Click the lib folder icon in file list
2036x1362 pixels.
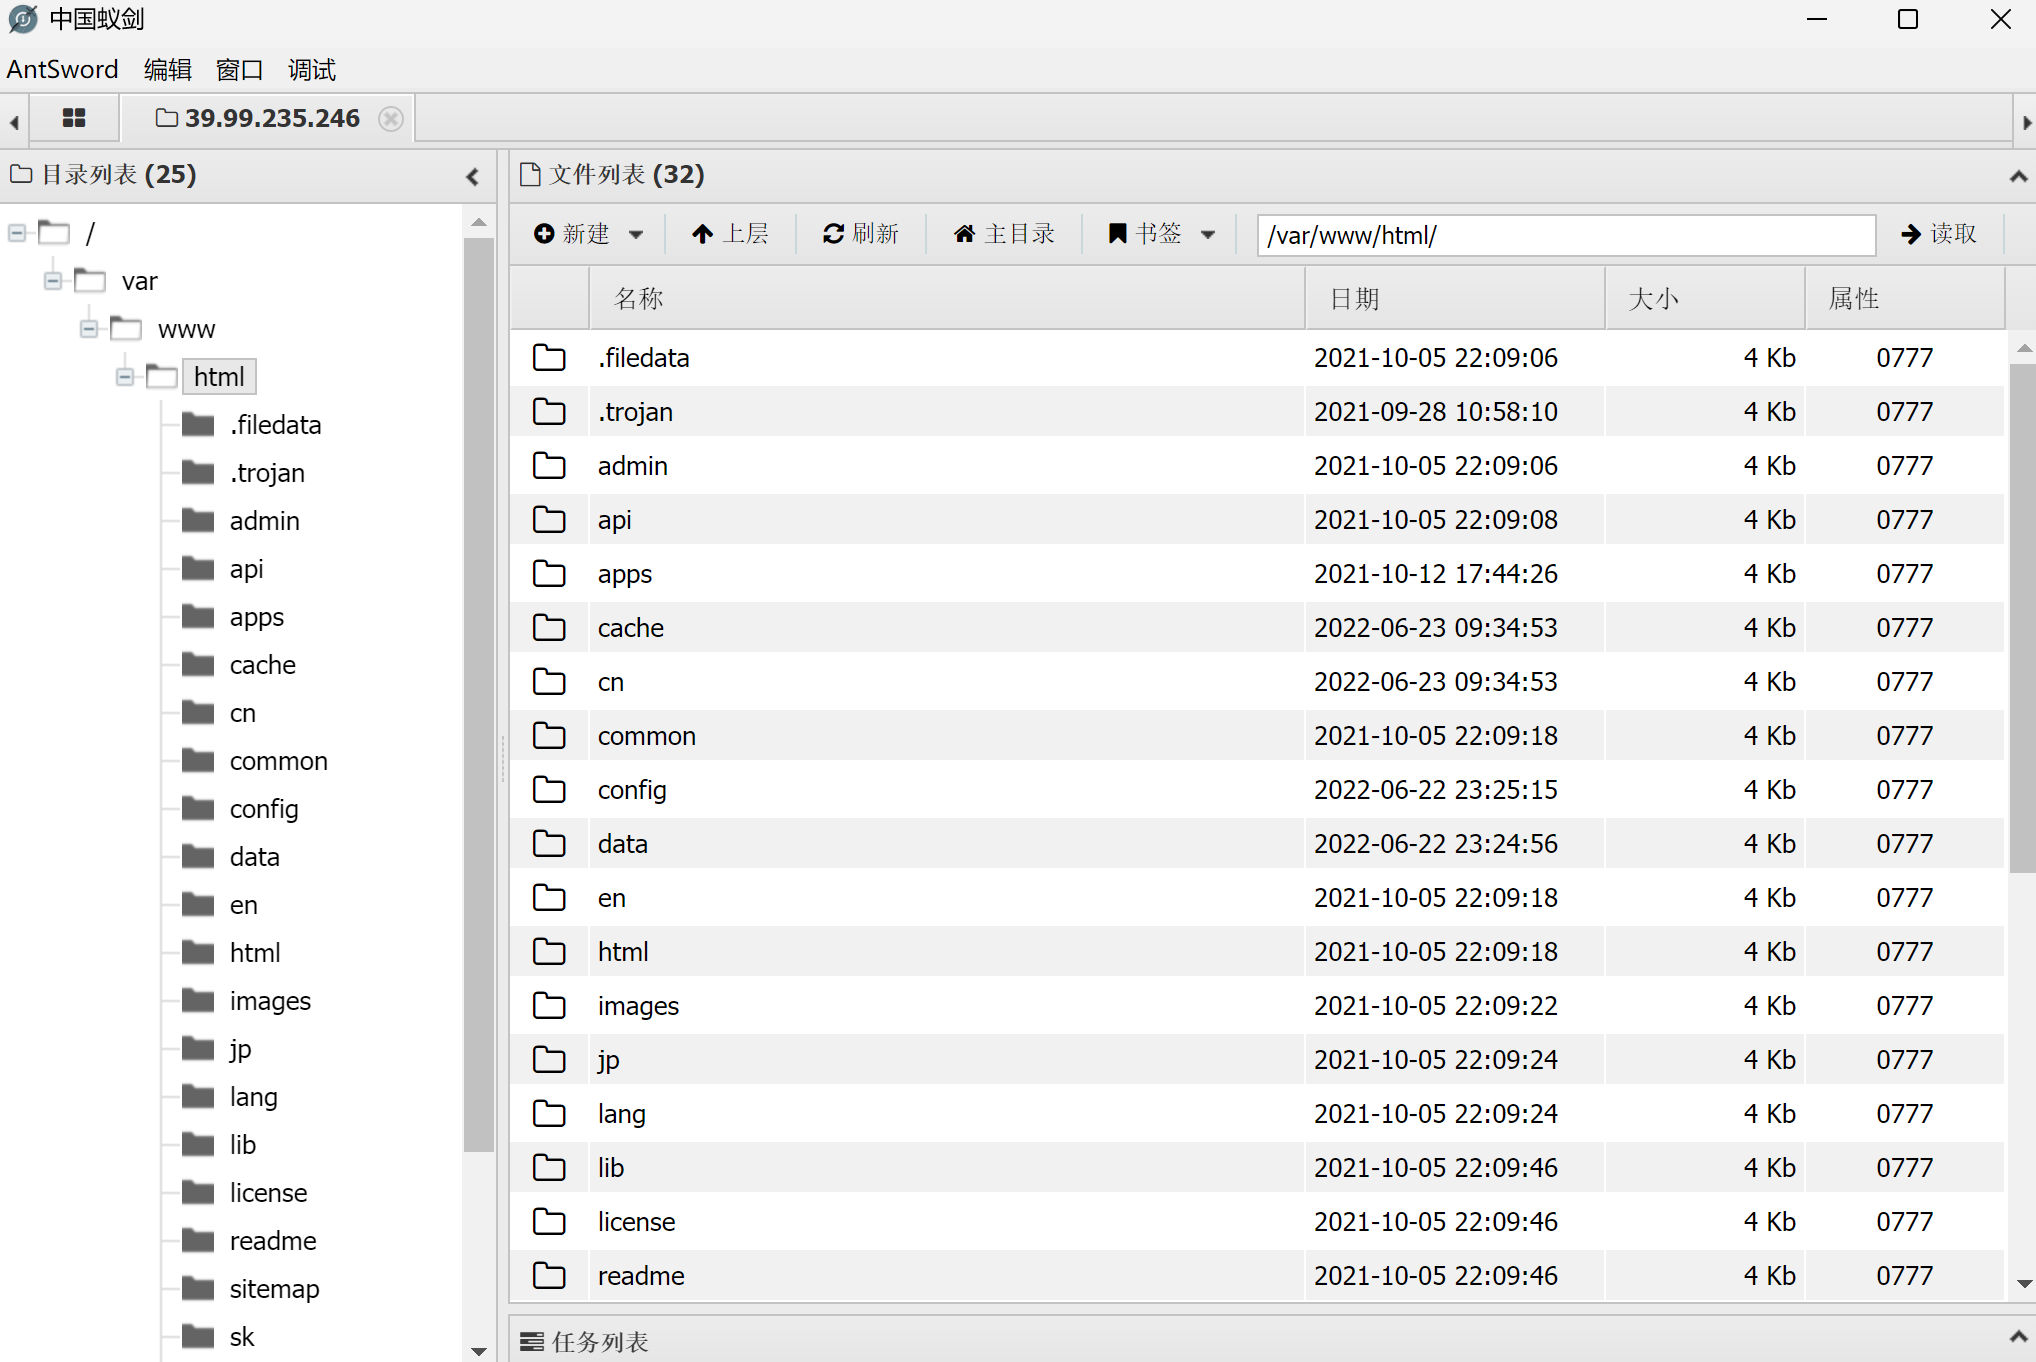point(549,1167)
